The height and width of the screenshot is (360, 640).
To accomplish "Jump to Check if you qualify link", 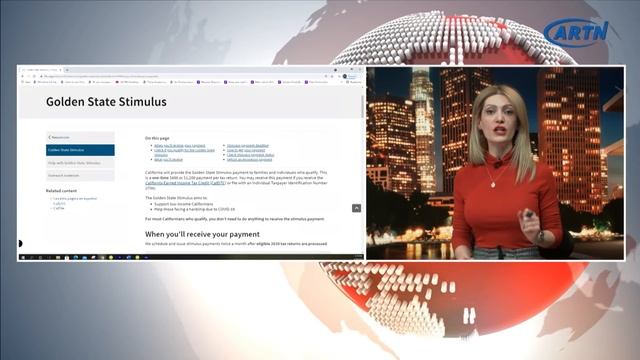I will coord(184,152).
